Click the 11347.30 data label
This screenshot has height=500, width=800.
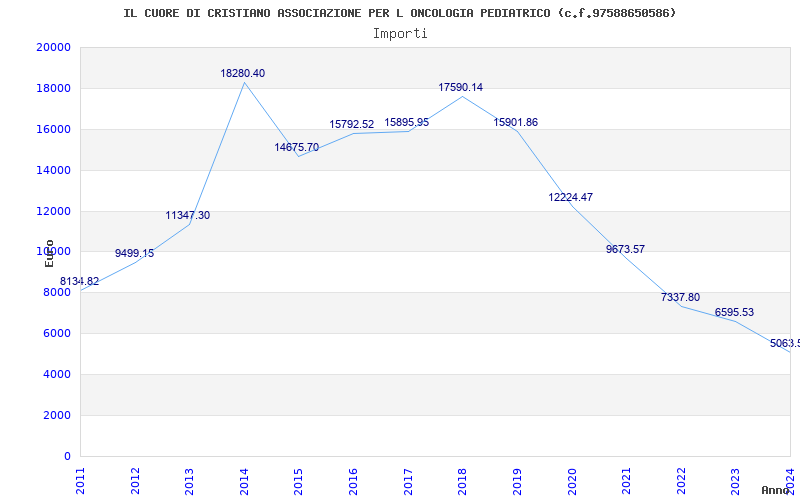pyautogui.click(x=187, y=216)
